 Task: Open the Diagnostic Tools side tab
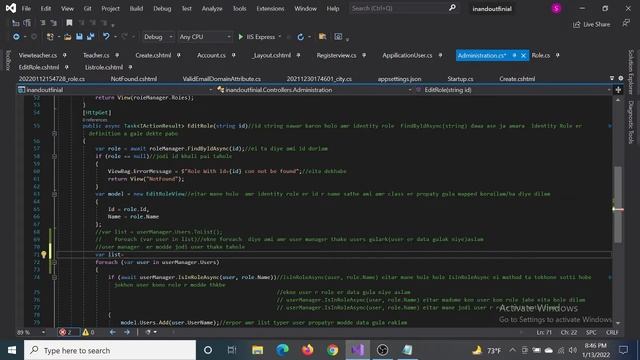[x=631, y=122]
